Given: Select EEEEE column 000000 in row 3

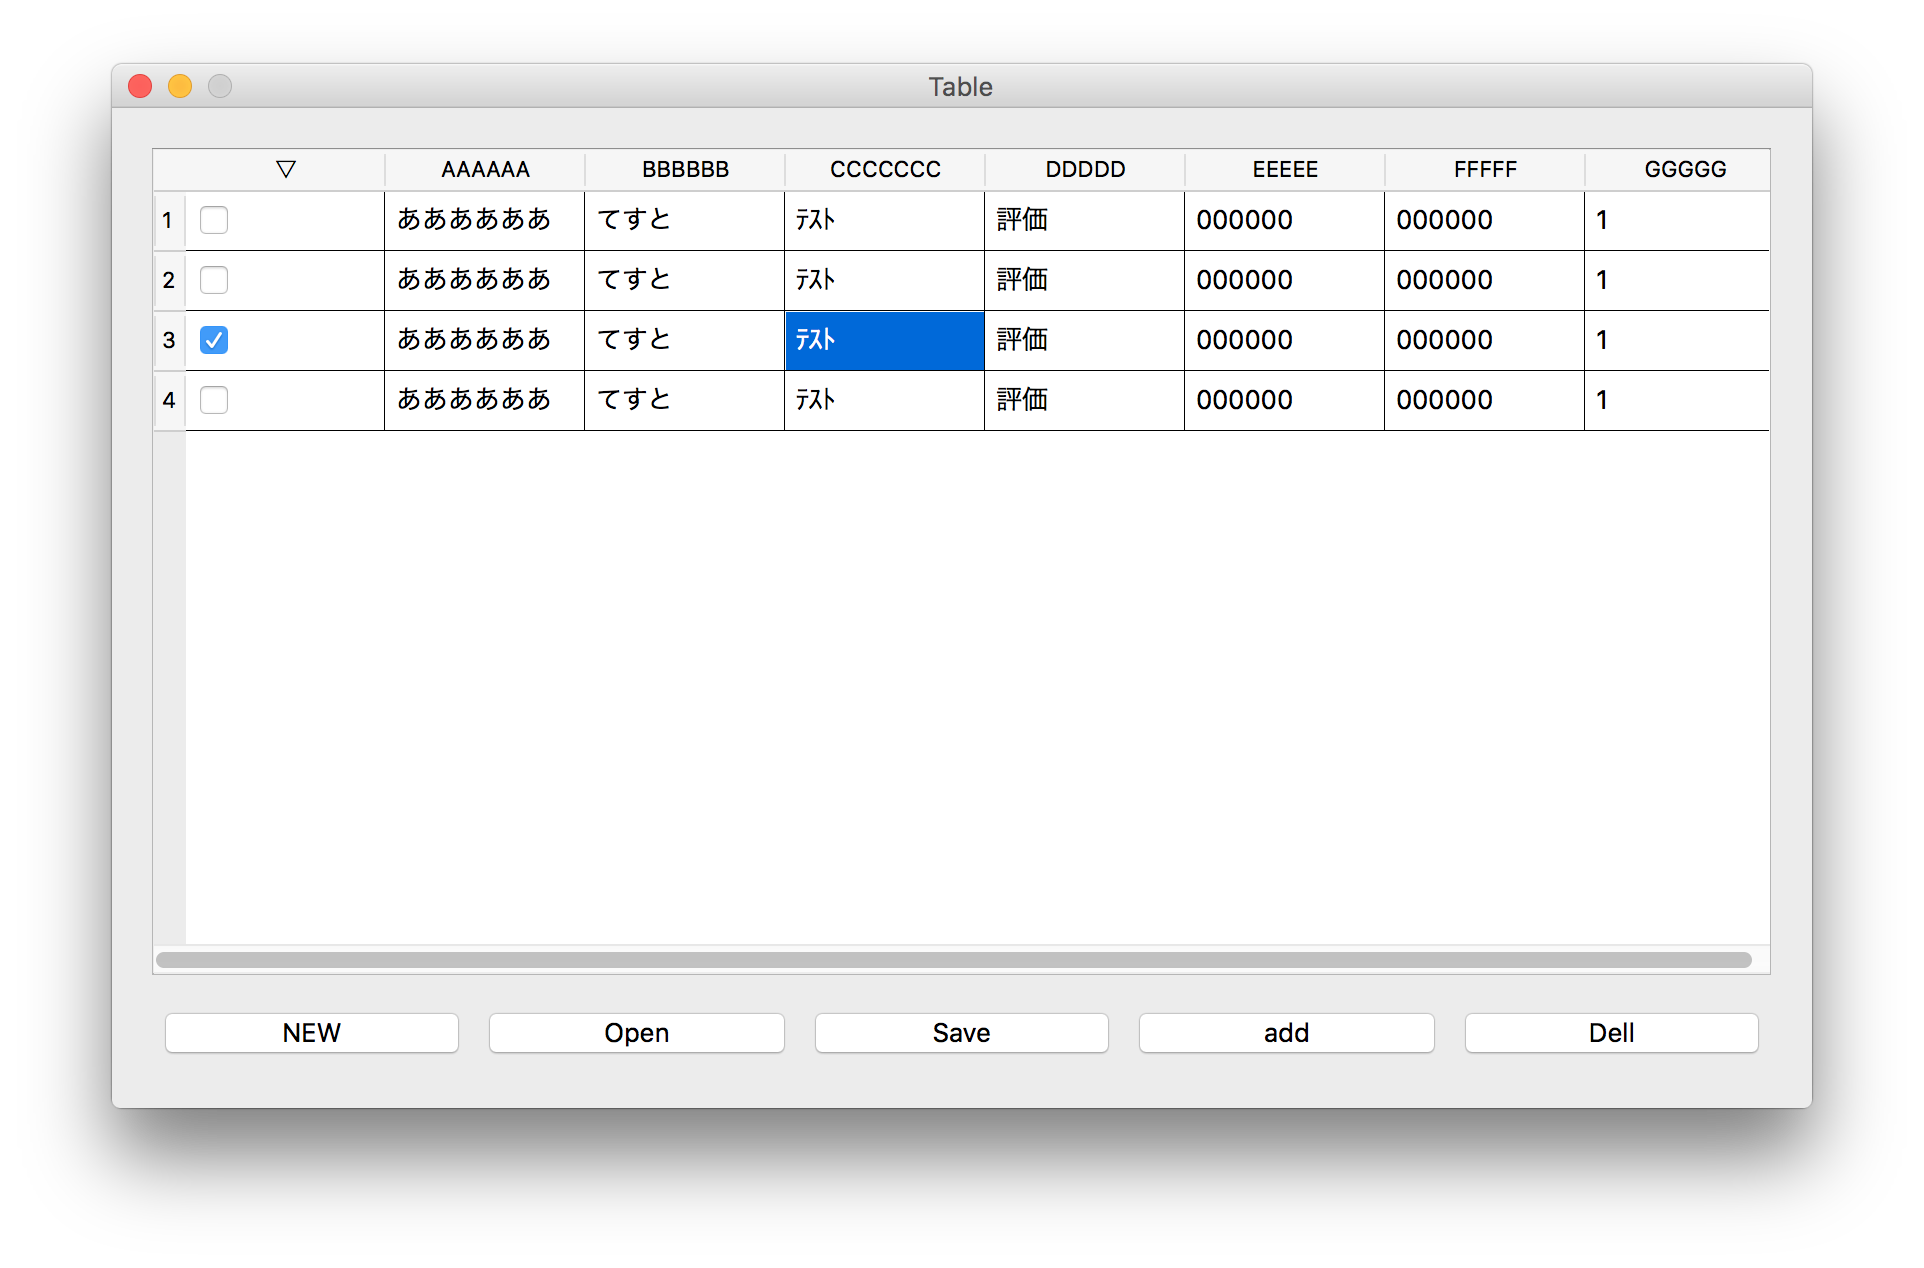Looking at the screenshot, I should tap(1285, 340).
